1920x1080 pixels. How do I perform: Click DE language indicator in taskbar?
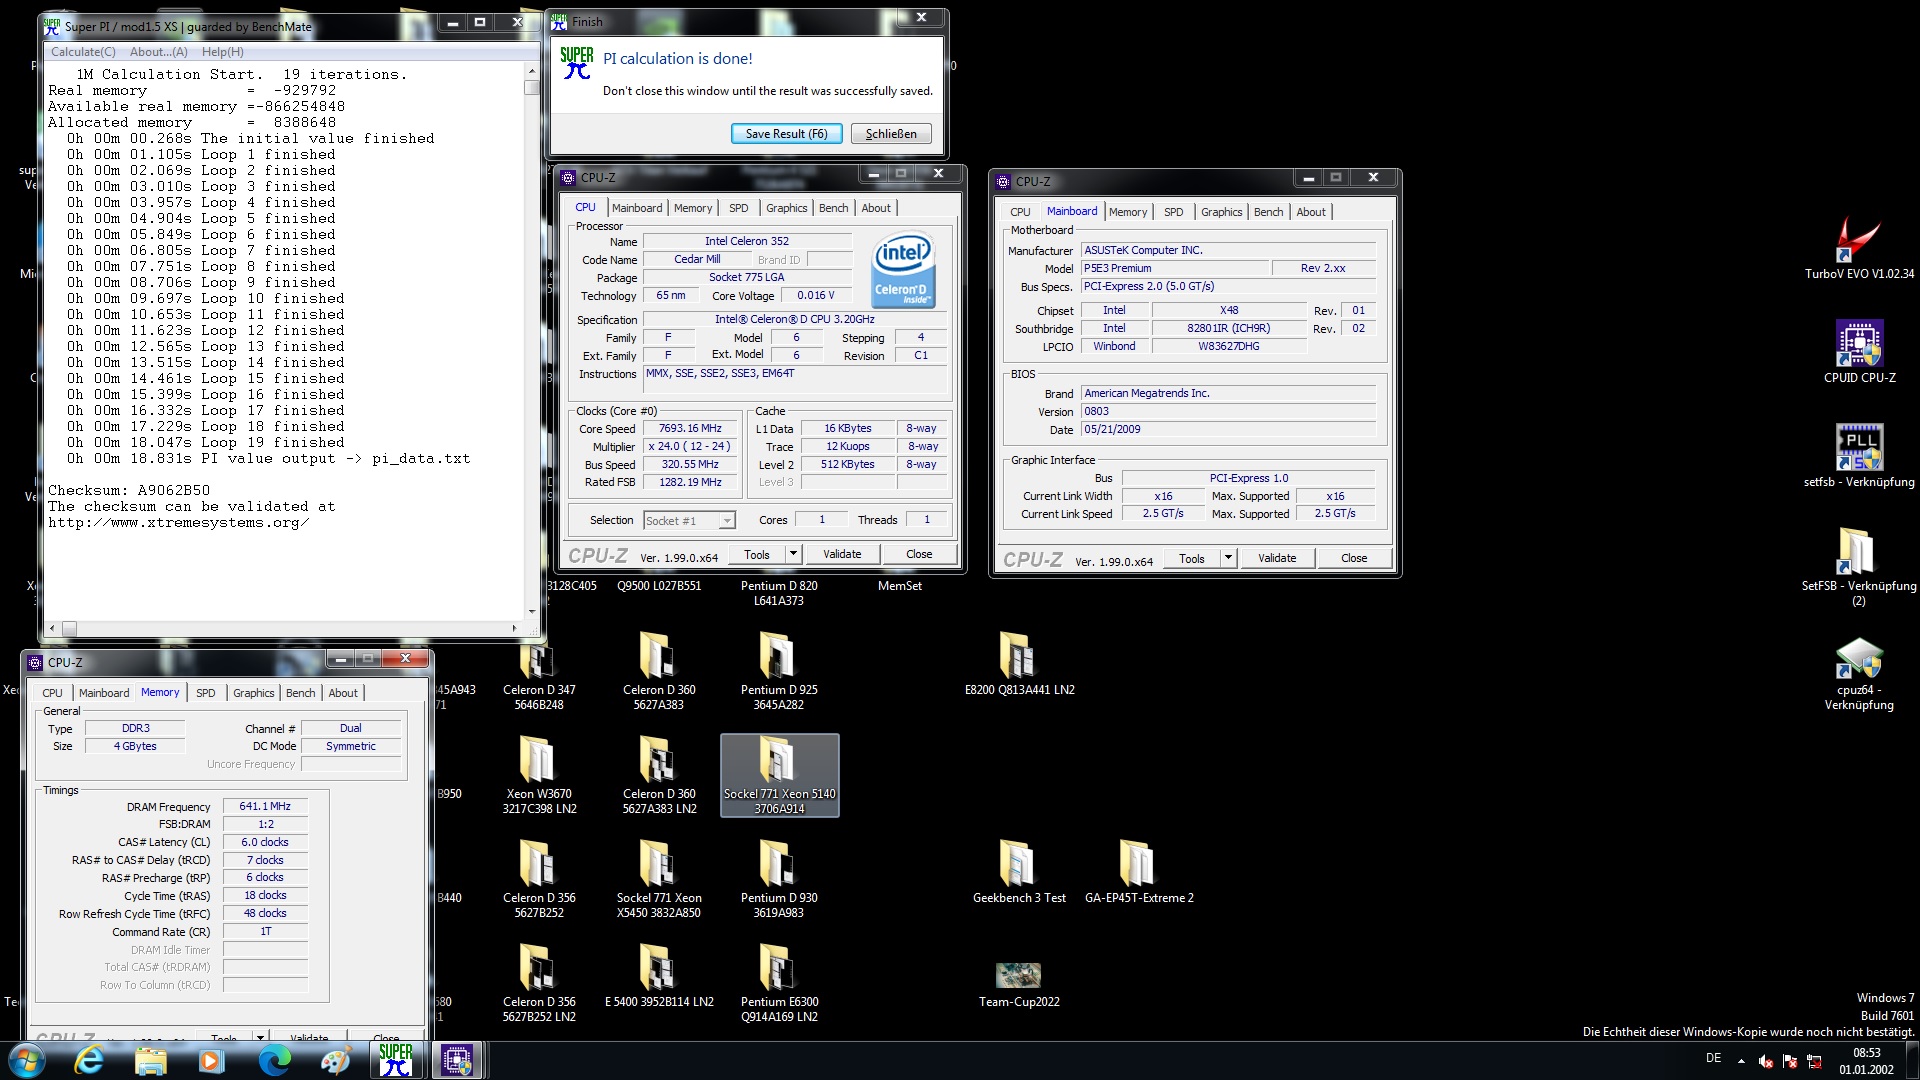1713,1058
